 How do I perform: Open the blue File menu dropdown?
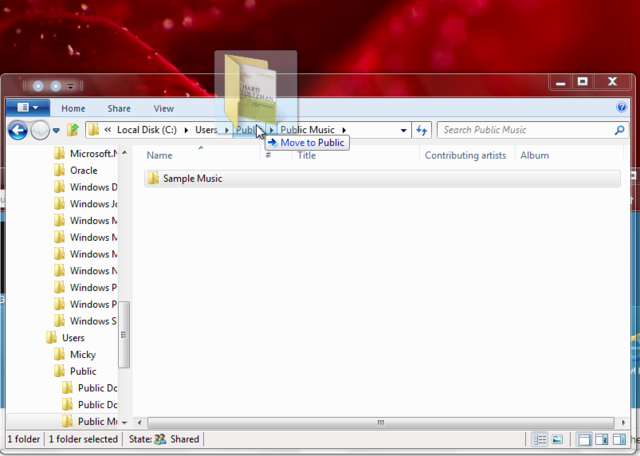(x=27, y=108)
